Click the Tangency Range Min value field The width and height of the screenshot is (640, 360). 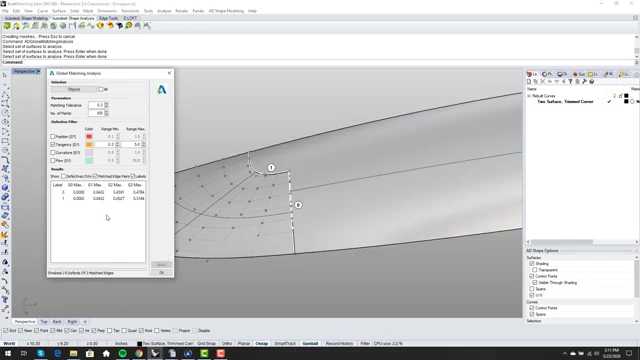105,144
